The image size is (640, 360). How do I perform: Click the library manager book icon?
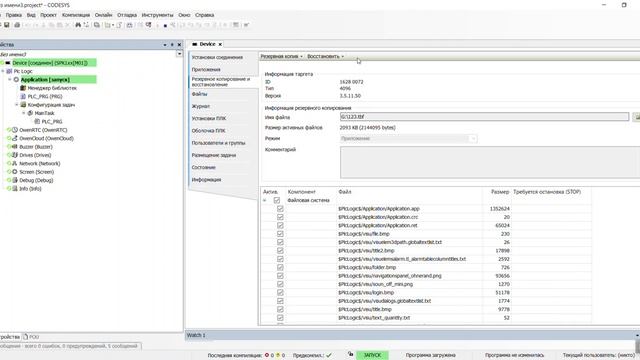[x=23, y=88]
